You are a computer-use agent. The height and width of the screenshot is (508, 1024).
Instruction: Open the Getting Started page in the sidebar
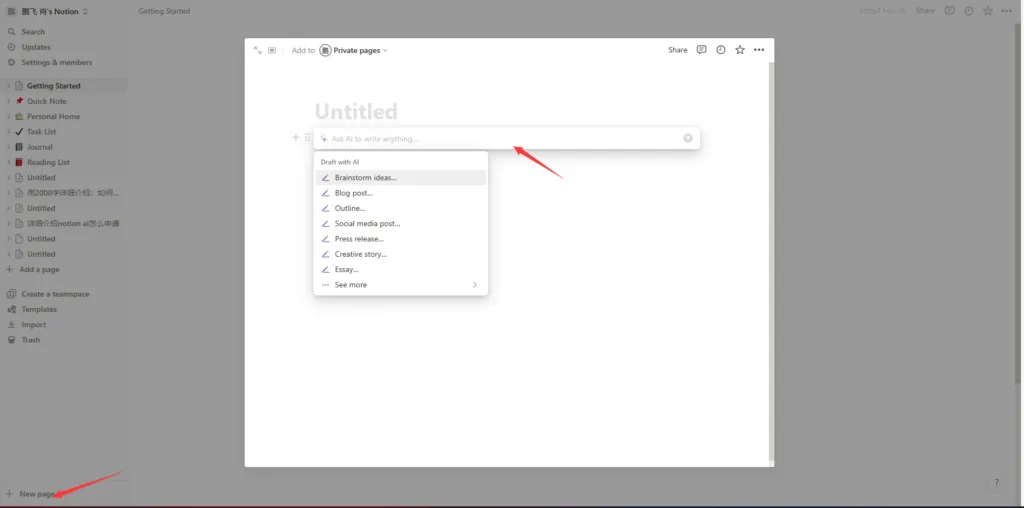click(54, 86)
